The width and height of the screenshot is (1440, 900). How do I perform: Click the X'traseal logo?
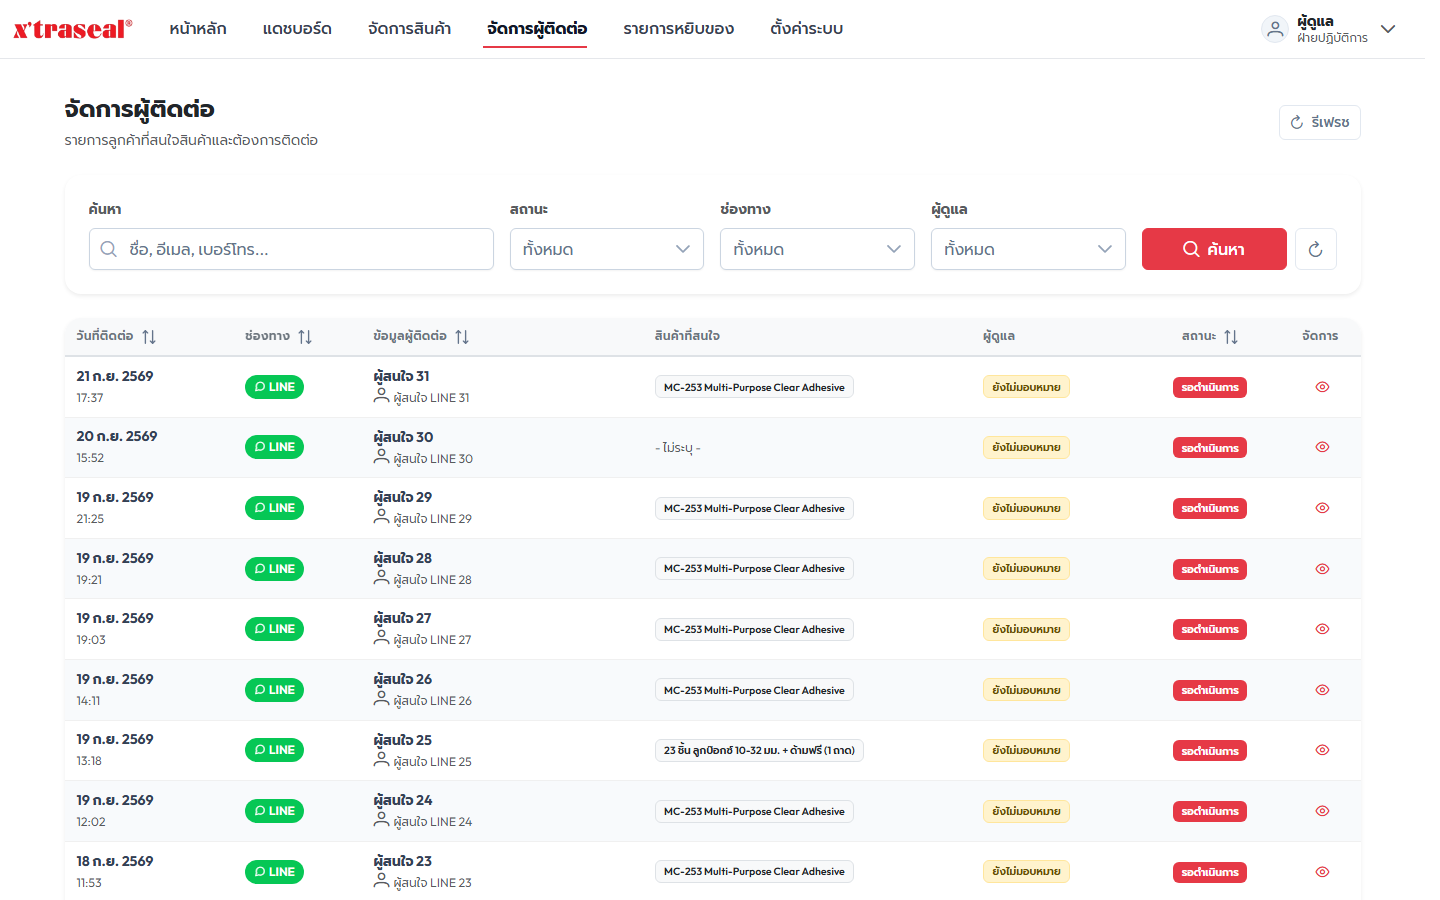[x=72, y=29]
